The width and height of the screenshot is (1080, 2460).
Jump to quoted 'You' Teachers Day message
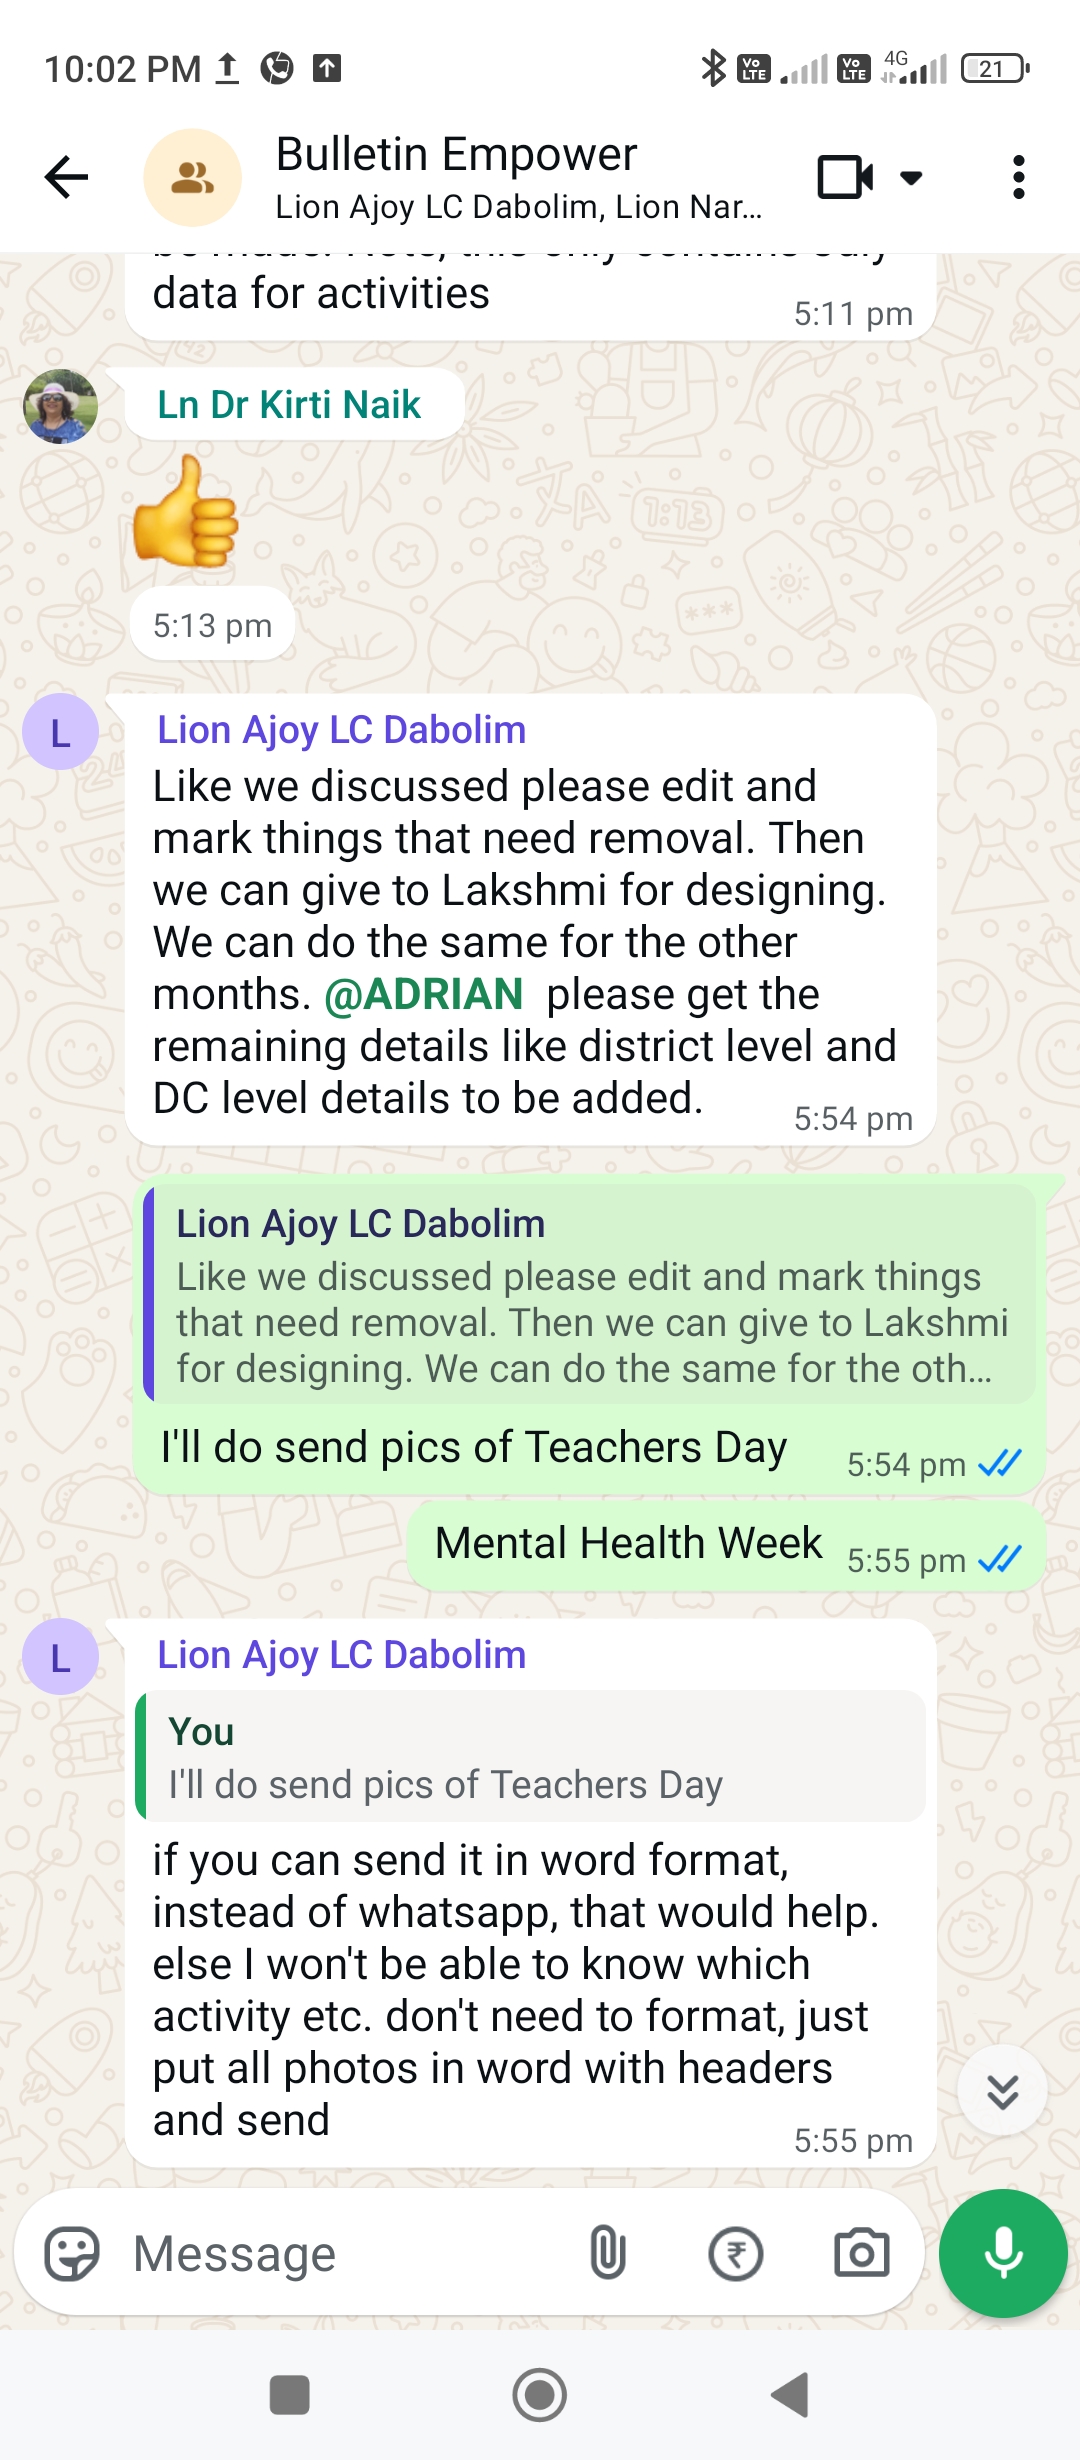[x=531, y=1756]
